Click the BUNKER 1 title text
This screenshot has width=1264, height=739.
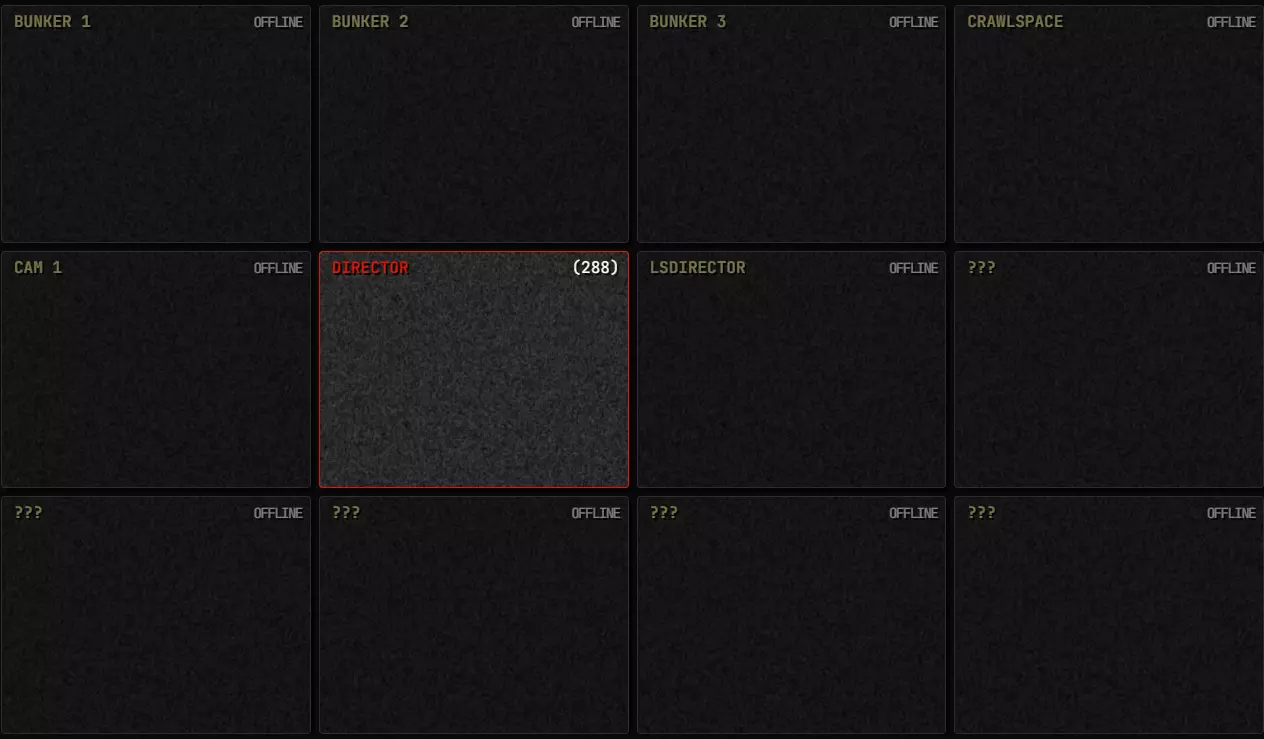coord(52,22)
